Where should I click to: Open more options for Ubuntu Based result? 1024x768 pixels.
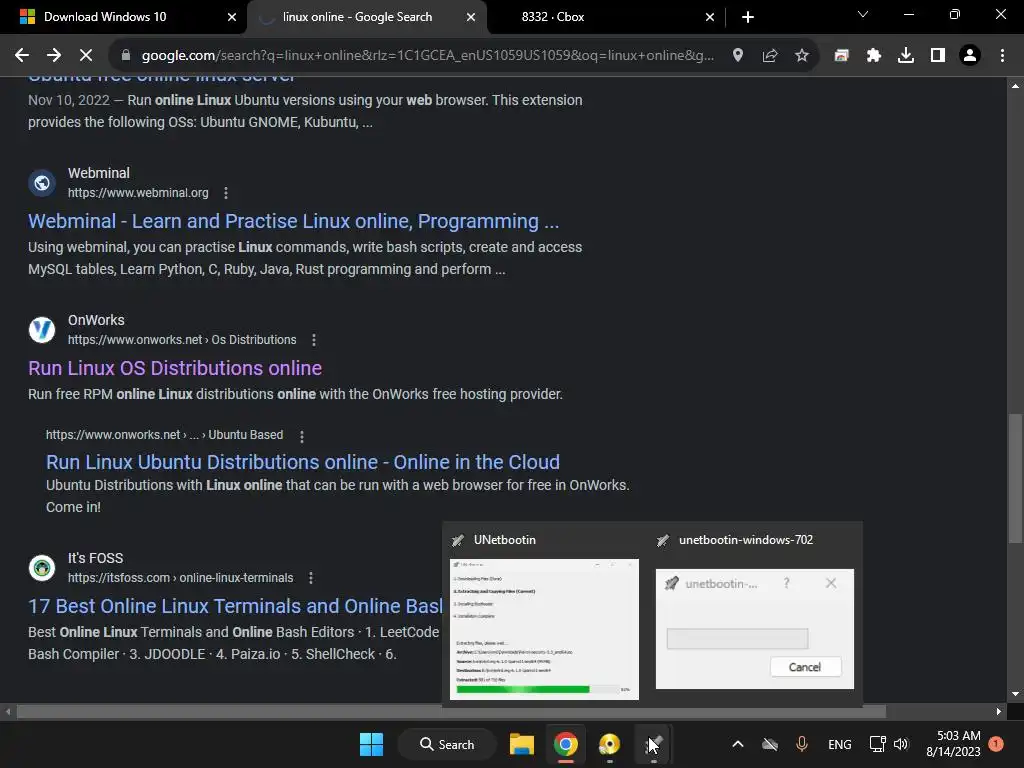click(302, 436)
